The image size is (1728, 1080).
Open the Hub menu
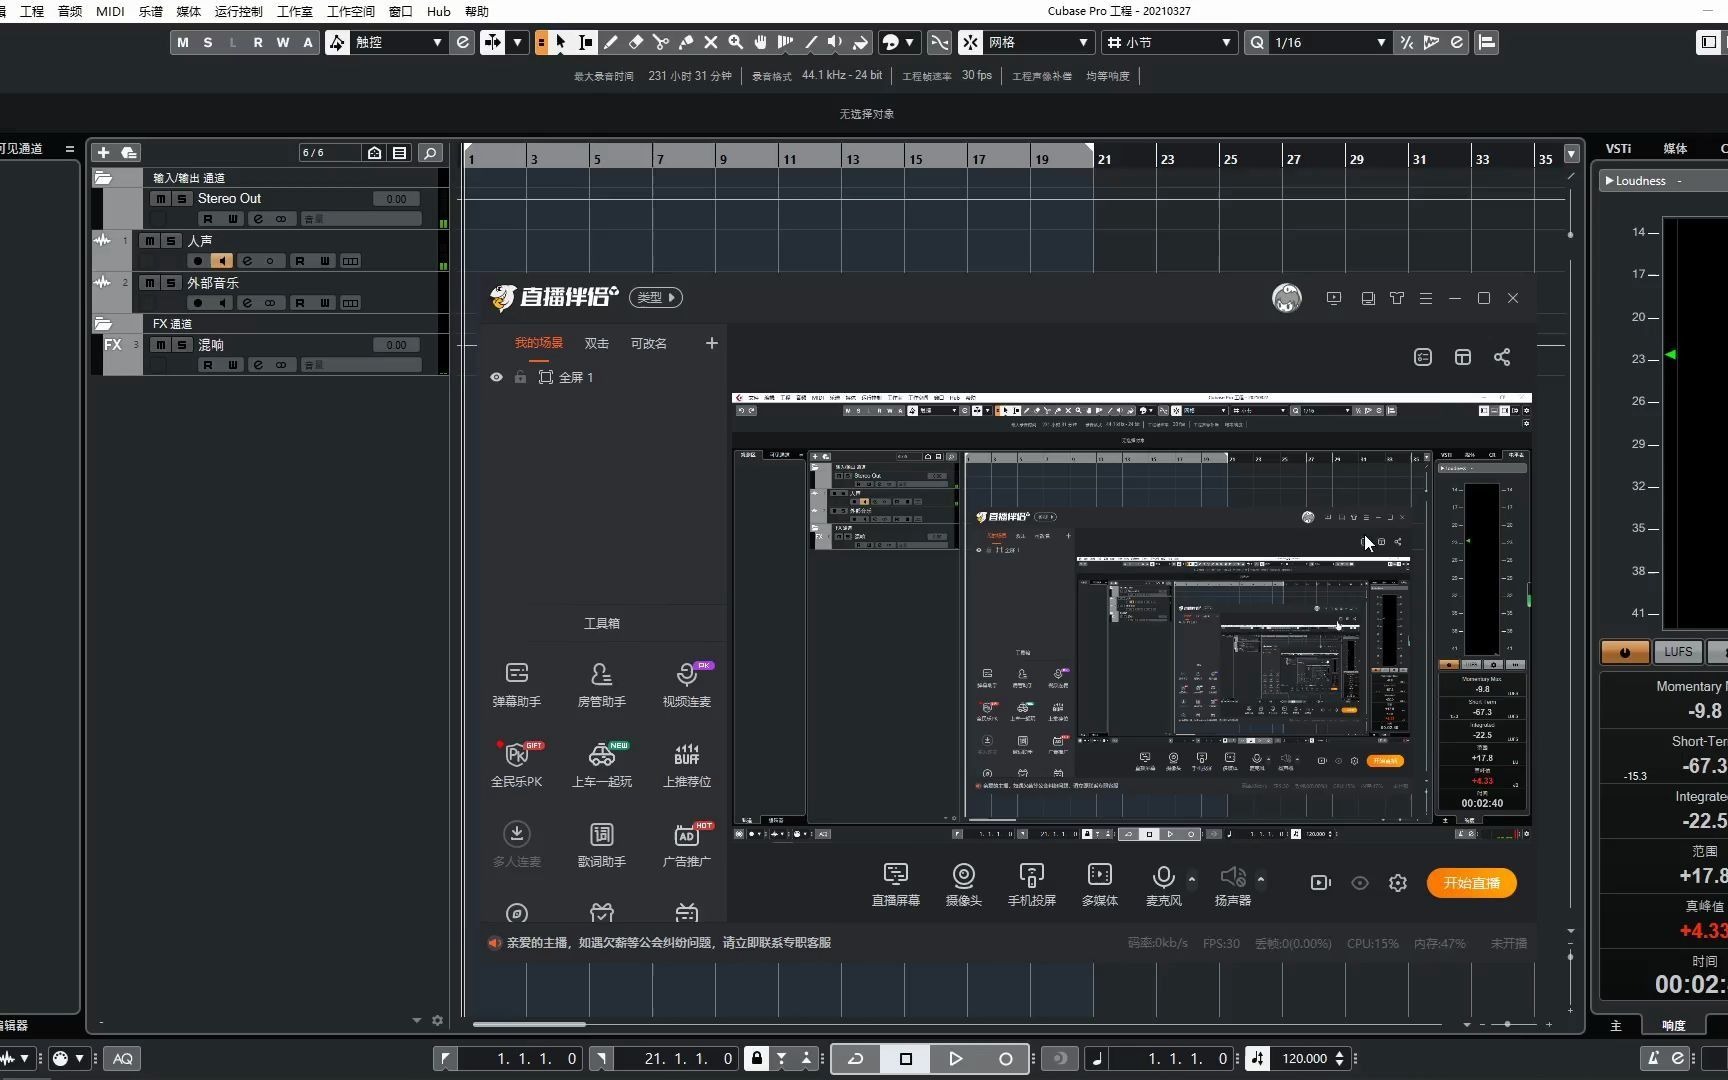click(x=439, y=11)
